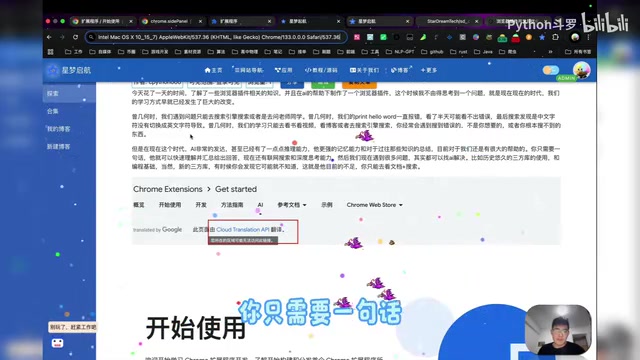Open the 开始使用 docs tab

point(170,205)
